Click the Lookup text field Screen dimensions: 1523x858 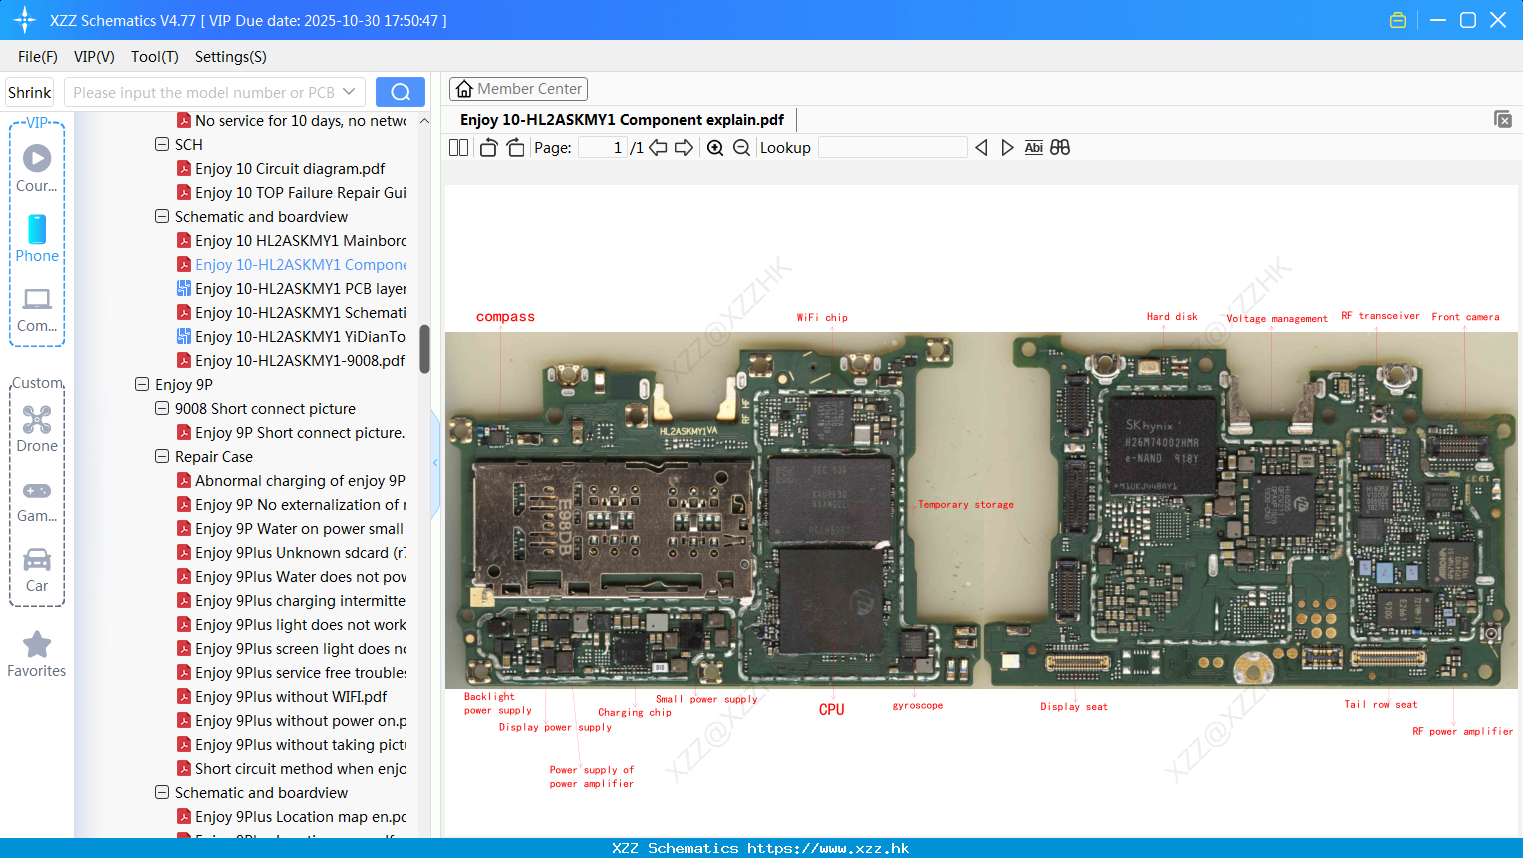(x=893, y=148)
